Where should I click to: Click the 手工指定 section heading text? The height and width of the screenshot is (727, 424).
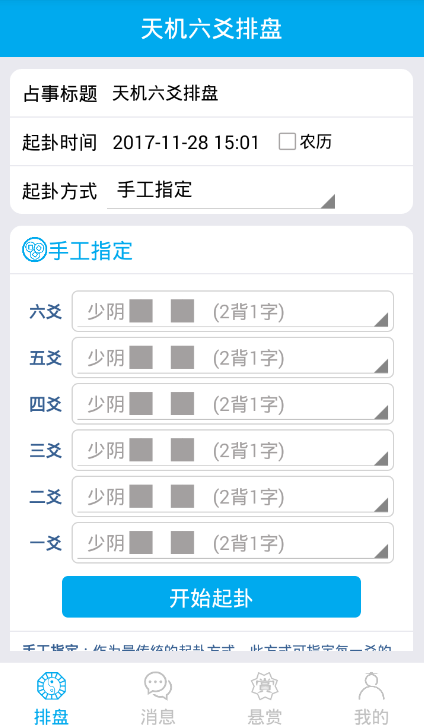point(91,251)
